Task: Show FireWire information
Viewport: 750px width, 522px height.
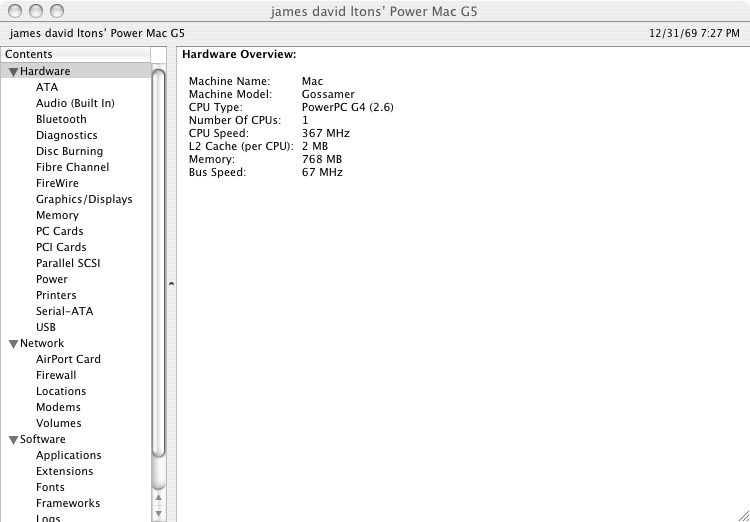Action: coord(57,183)
